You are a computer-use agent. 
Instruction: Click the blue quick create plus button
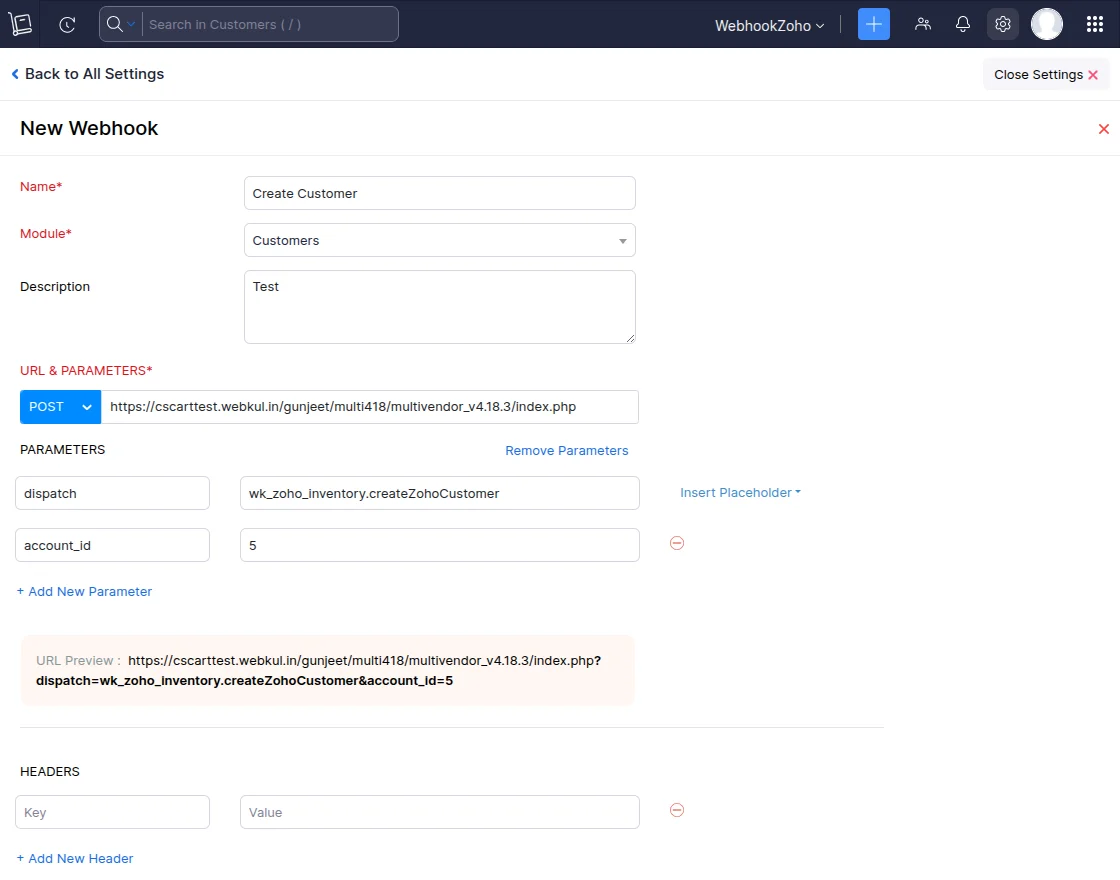(x=873, y=24)
